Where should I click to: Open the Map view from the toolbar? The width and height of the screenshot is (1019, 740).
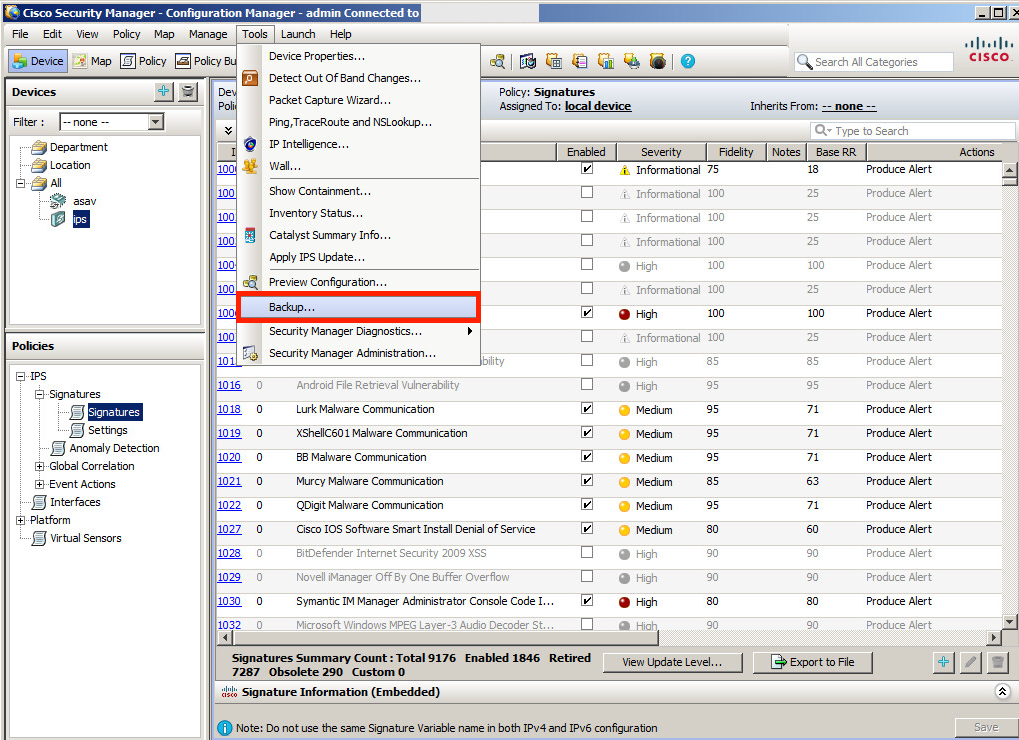92,61
